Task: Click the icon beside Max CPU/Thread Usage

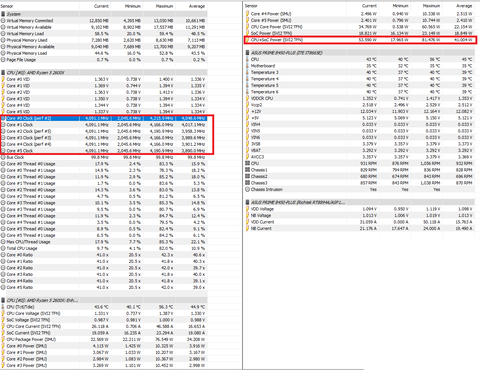Action: [x=3, y=242]
